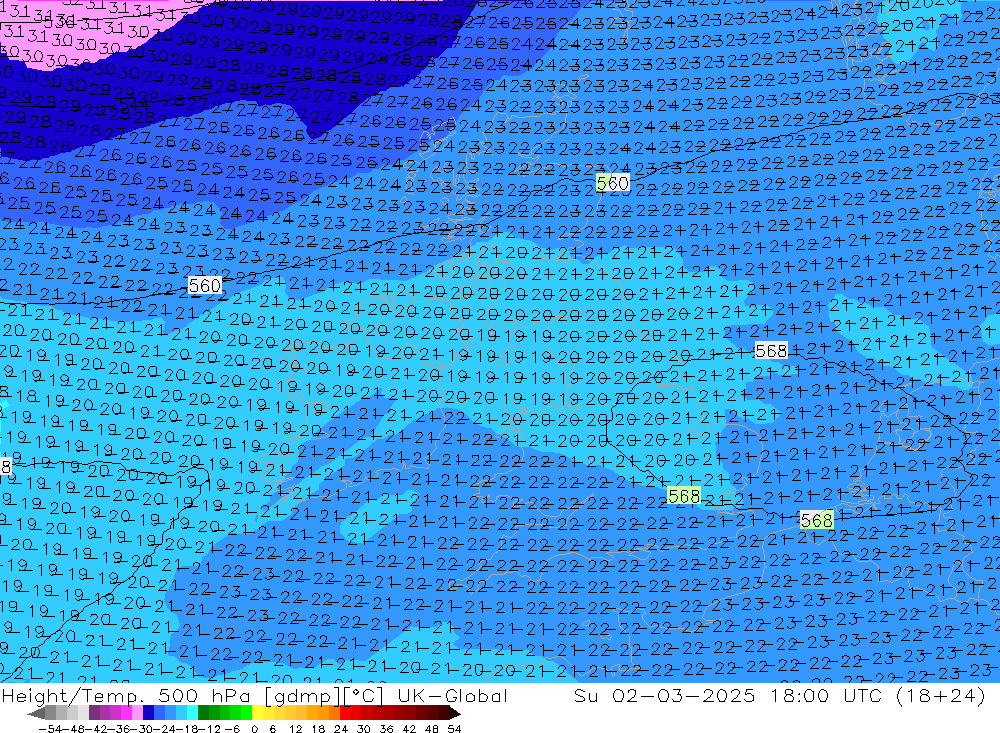Image resolution: width=1000 pixels, height=733 pixels.
Task: Pick the brightest cyan legend swatch
Action: click(192, 714)
